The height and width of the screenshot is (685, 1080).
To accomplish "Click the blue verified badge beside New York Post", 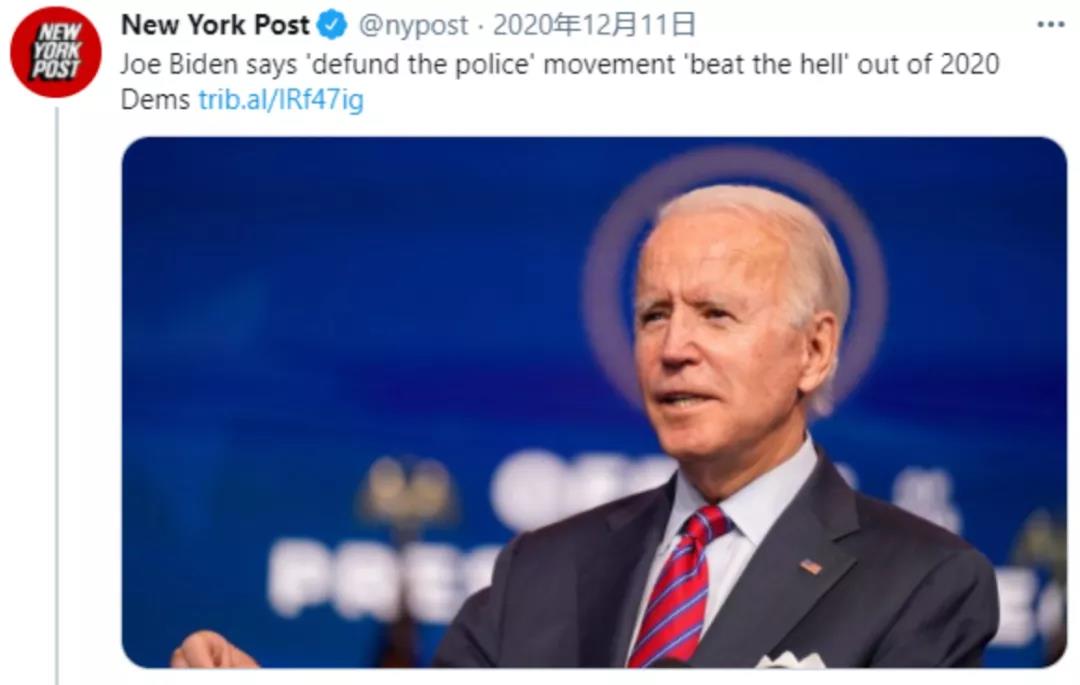I will [x=331, y=25].
